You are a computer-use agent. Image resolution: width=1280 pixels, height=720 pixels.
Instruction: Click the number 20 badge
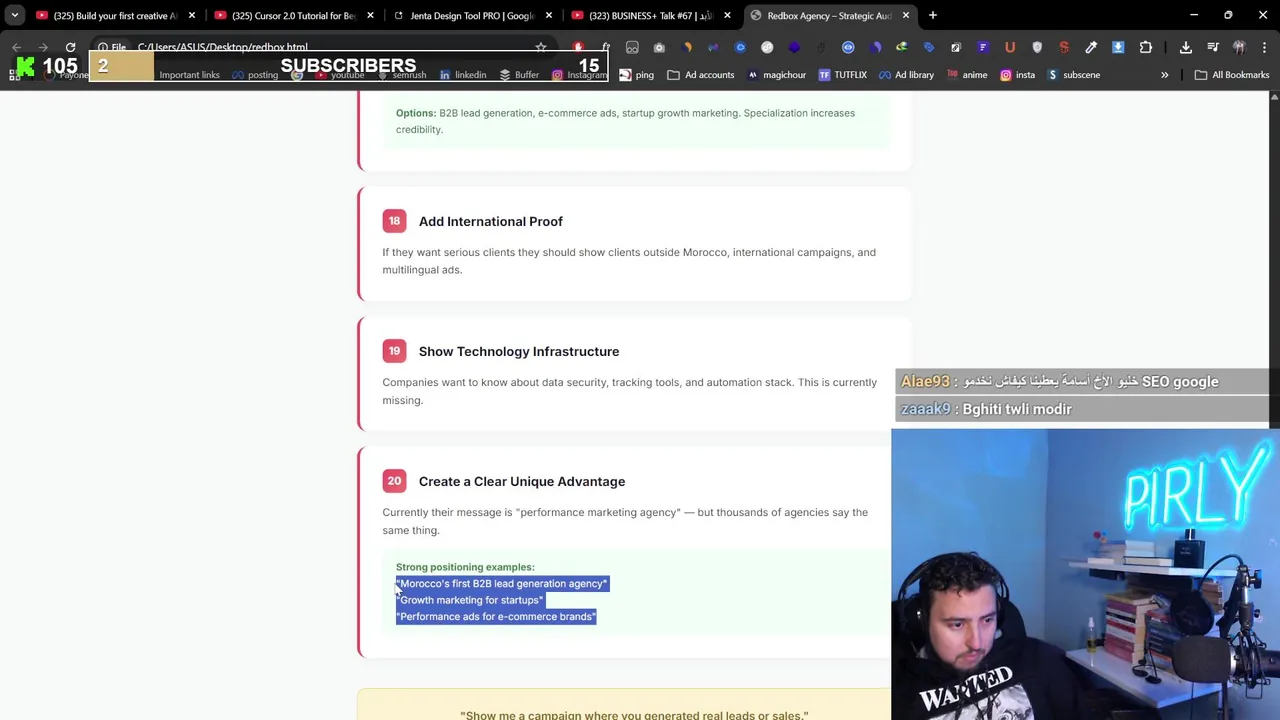click(x=394, y=481)
